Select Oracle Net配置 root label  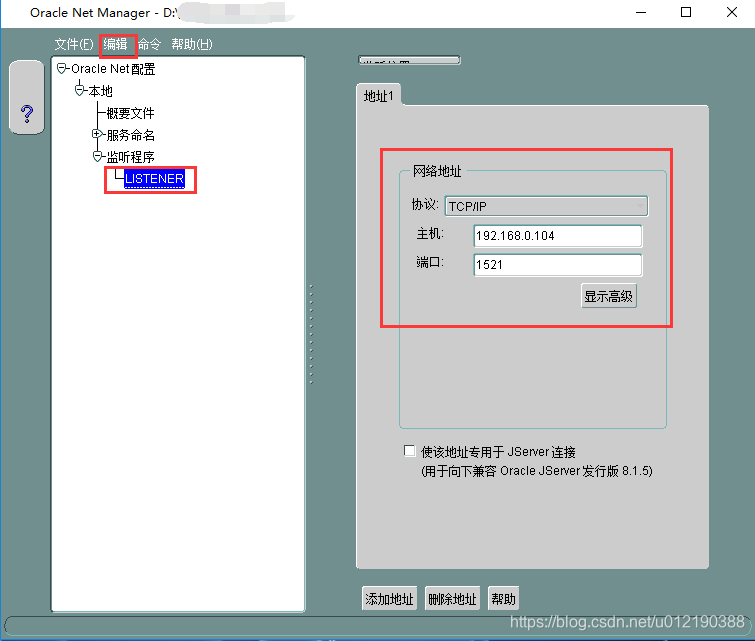[x=113, y=69]
